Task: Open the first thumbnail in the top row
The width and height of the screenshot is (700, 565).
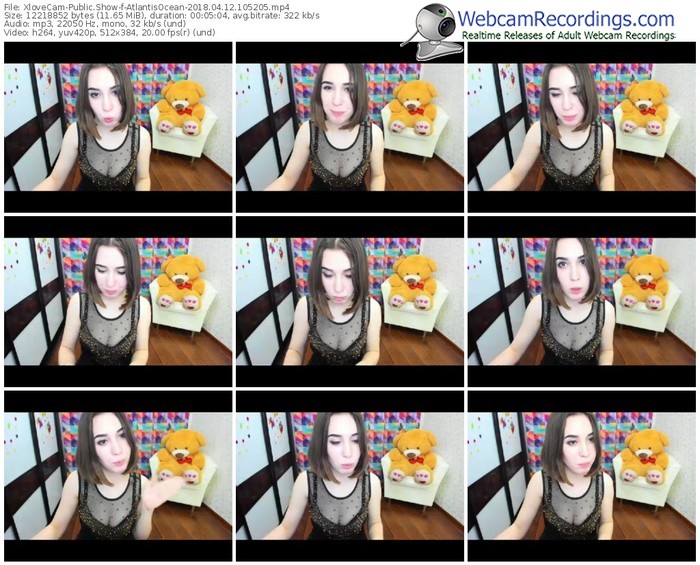Action: pyautogui.click(x=117, y=127)
